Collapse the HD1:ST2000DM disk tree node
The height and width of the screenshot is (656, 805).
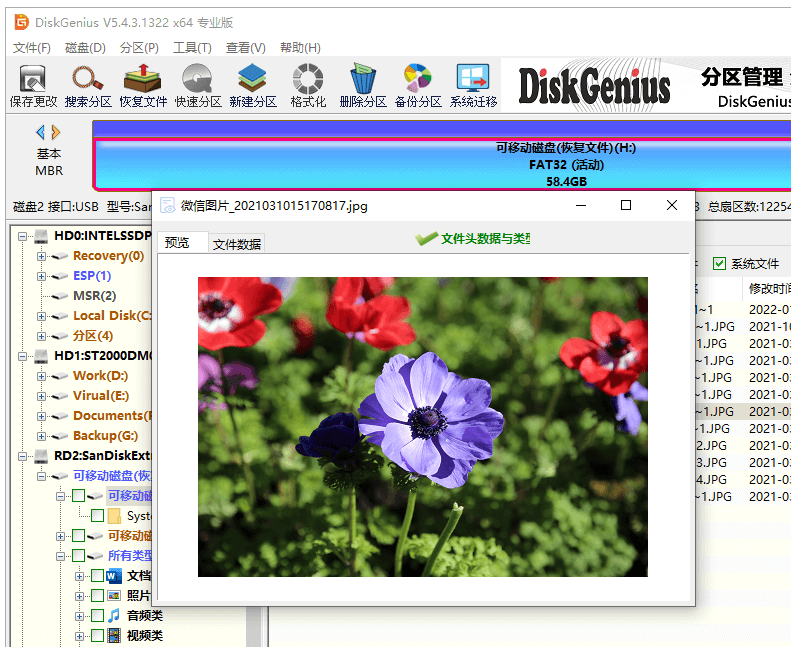point(24,356)
